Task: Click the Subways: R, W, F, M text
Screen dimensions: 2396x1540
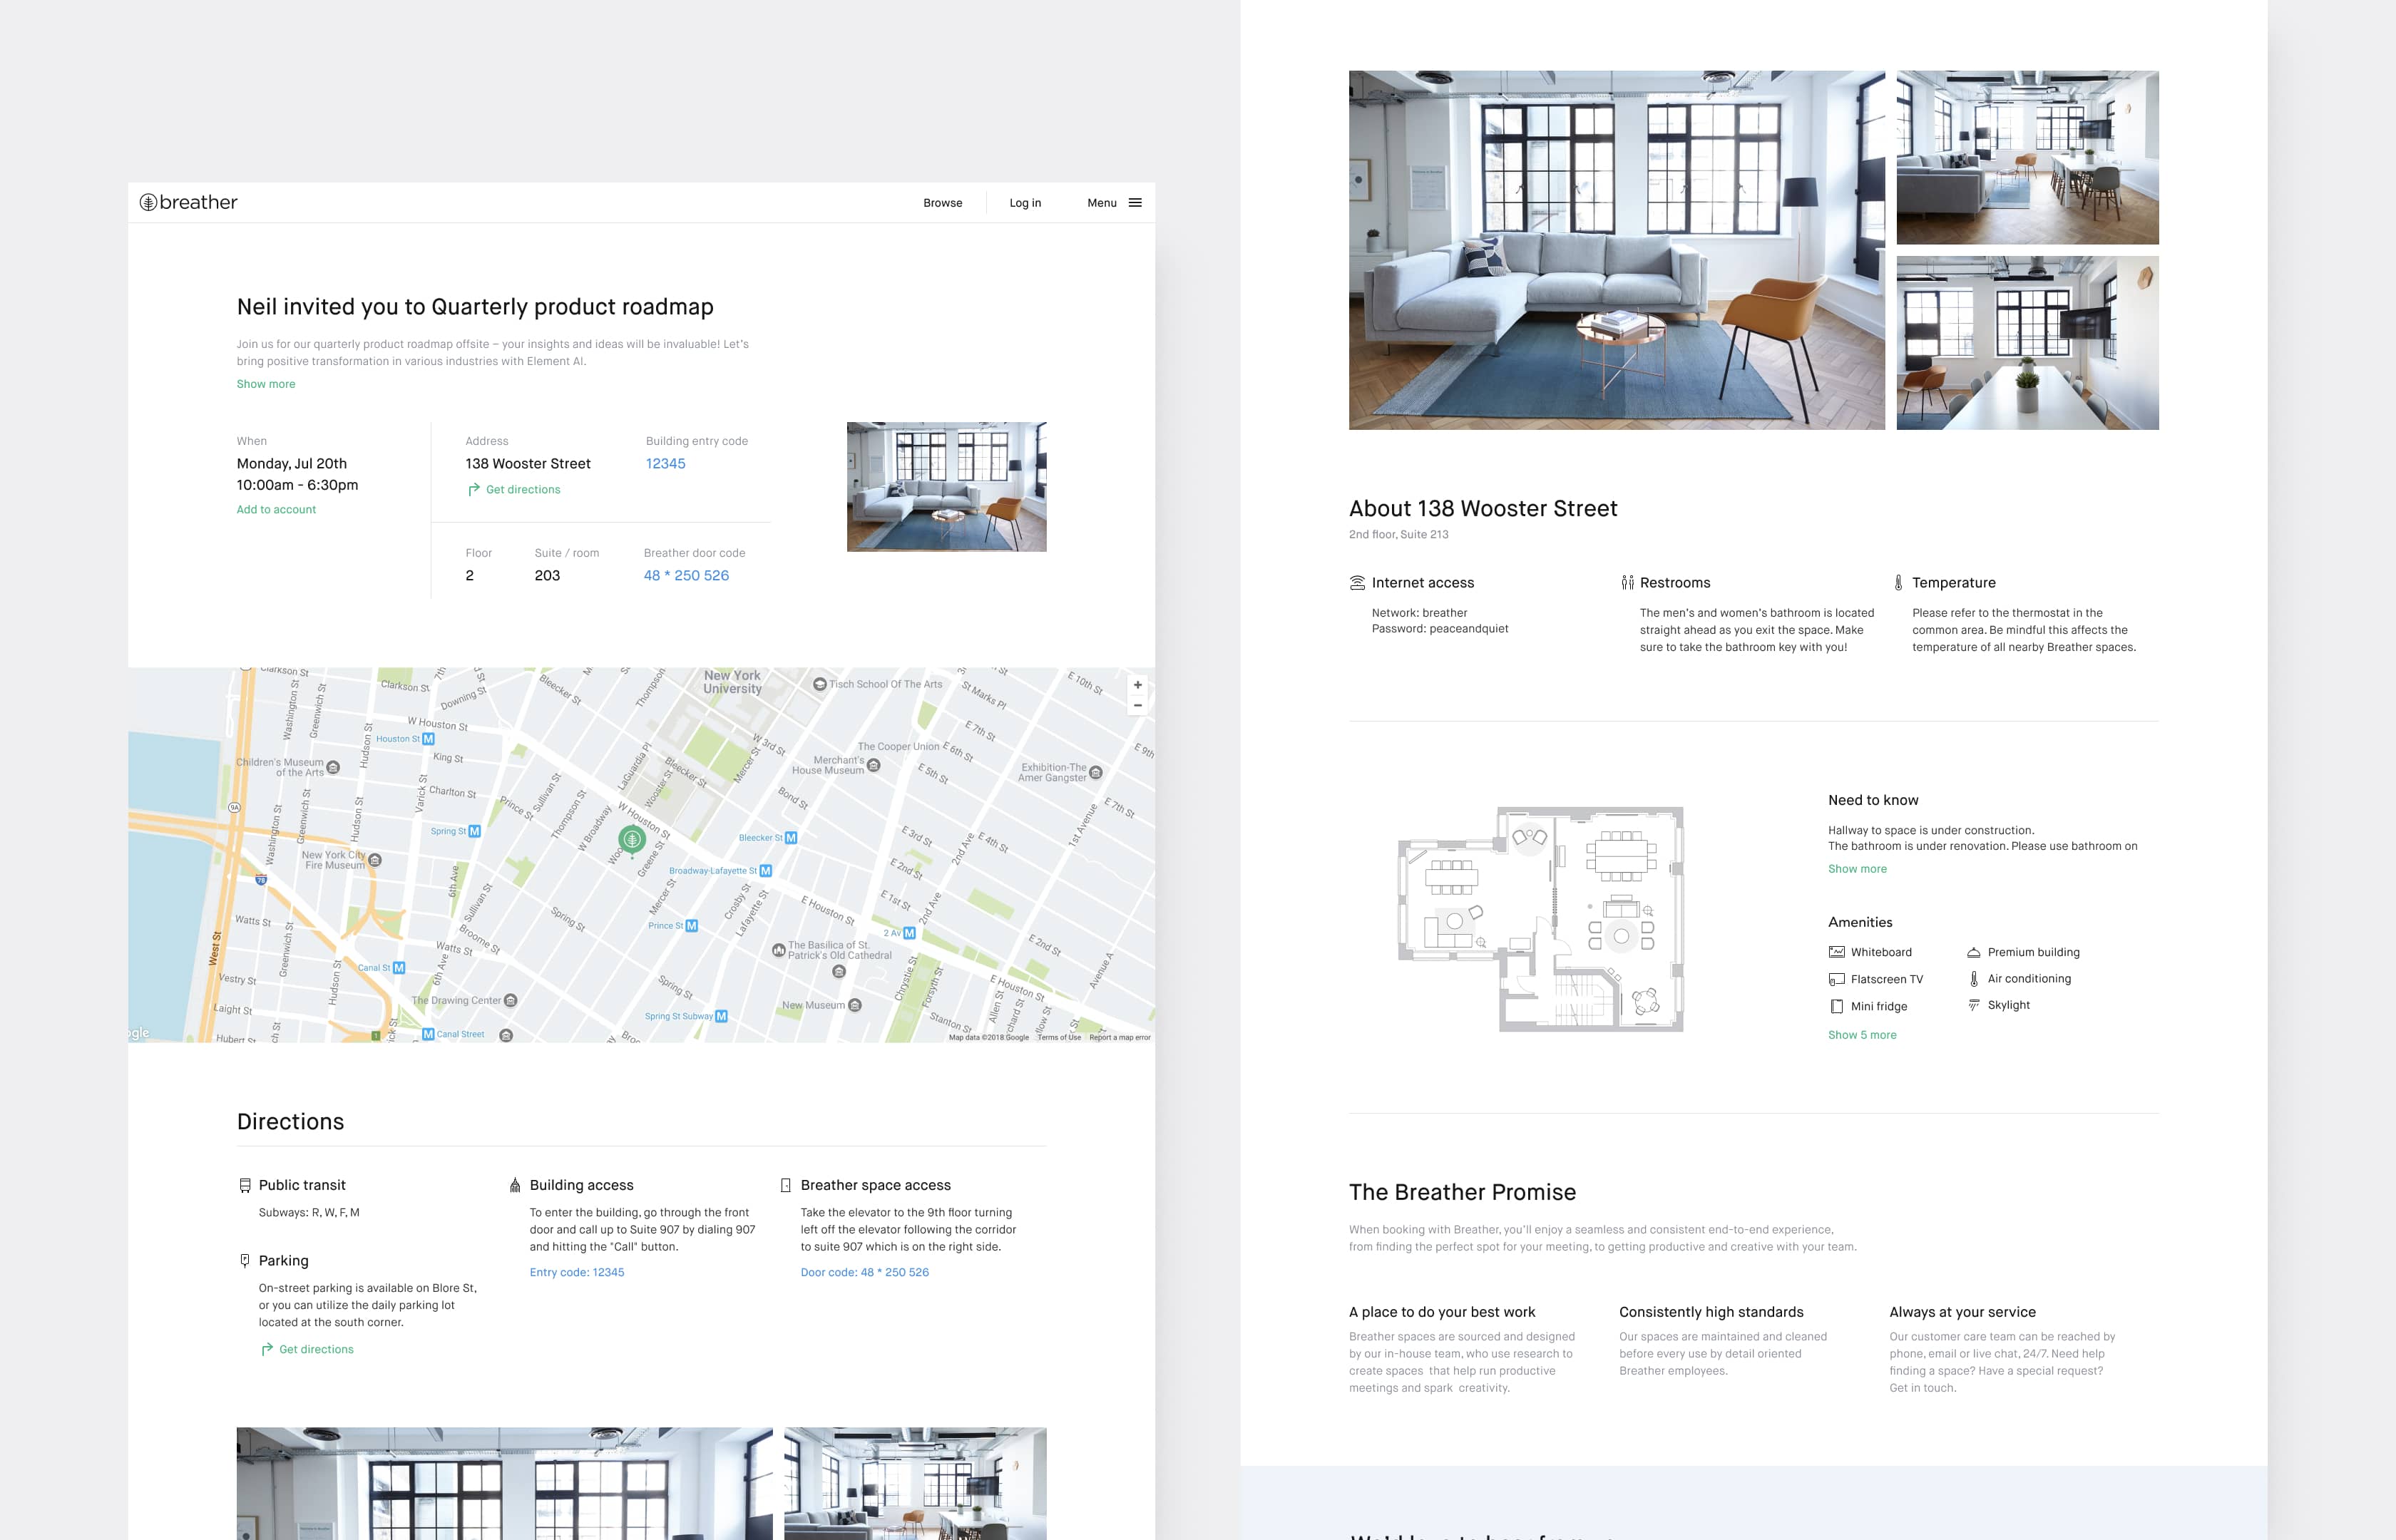Action: [309, 1213]
